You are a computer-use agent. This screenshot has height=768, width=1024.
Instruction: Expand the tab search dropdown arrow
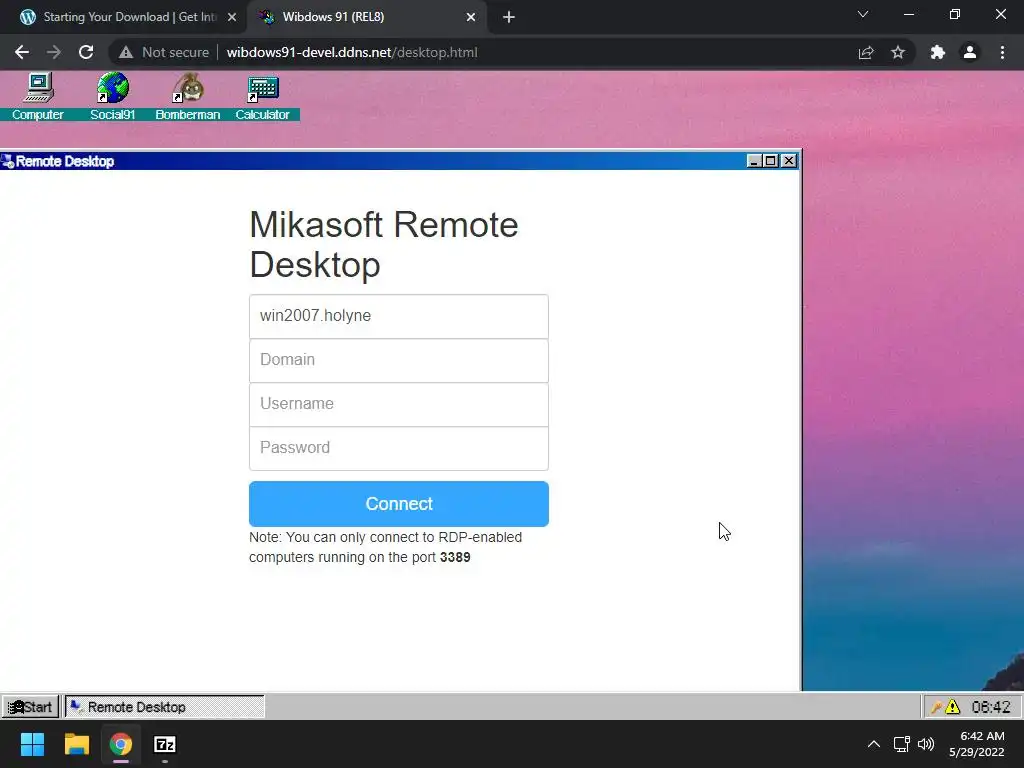(863, 14)
